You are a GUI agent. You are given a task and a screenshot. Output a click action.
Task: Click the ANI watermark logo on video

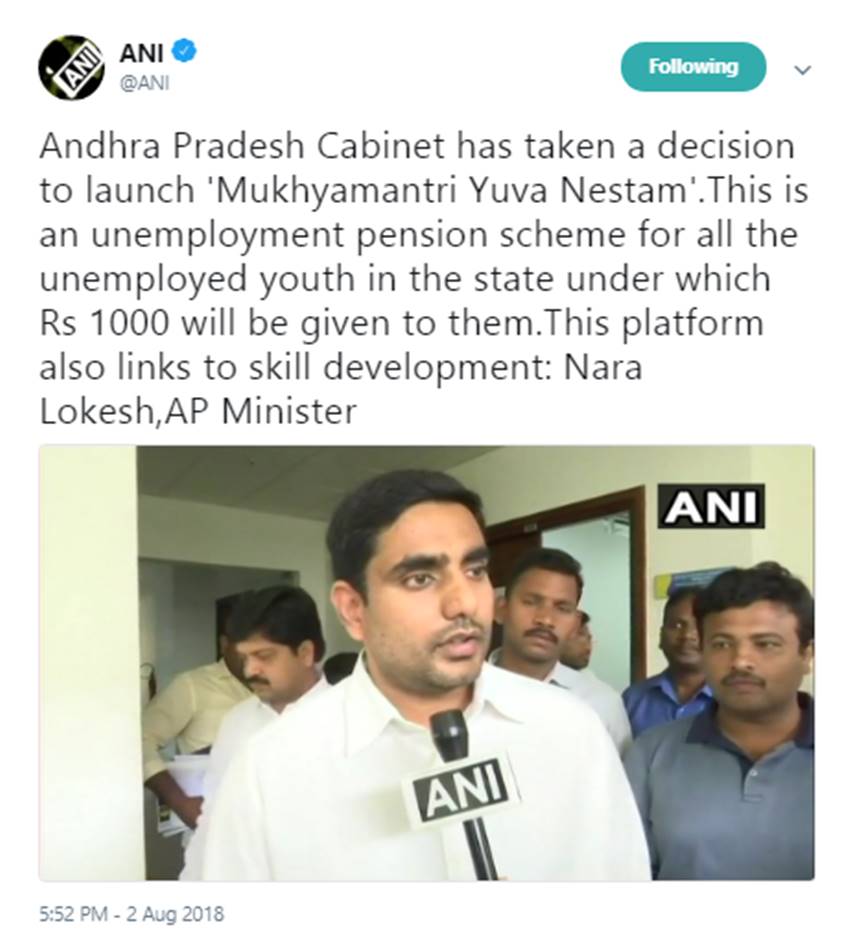[712, 507]
